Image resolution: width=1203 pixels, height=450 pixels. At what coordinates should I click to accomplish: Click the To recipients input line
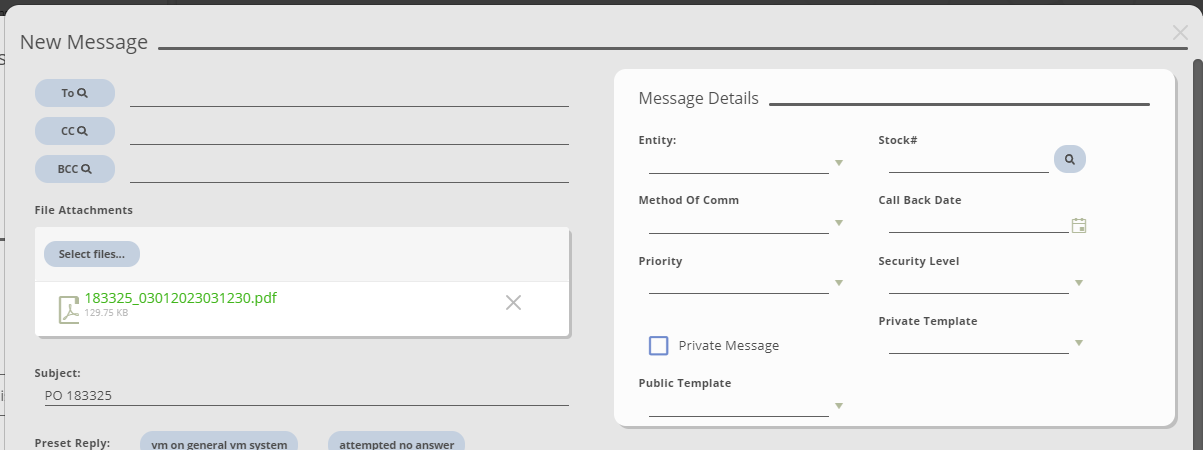pos(349,94)
